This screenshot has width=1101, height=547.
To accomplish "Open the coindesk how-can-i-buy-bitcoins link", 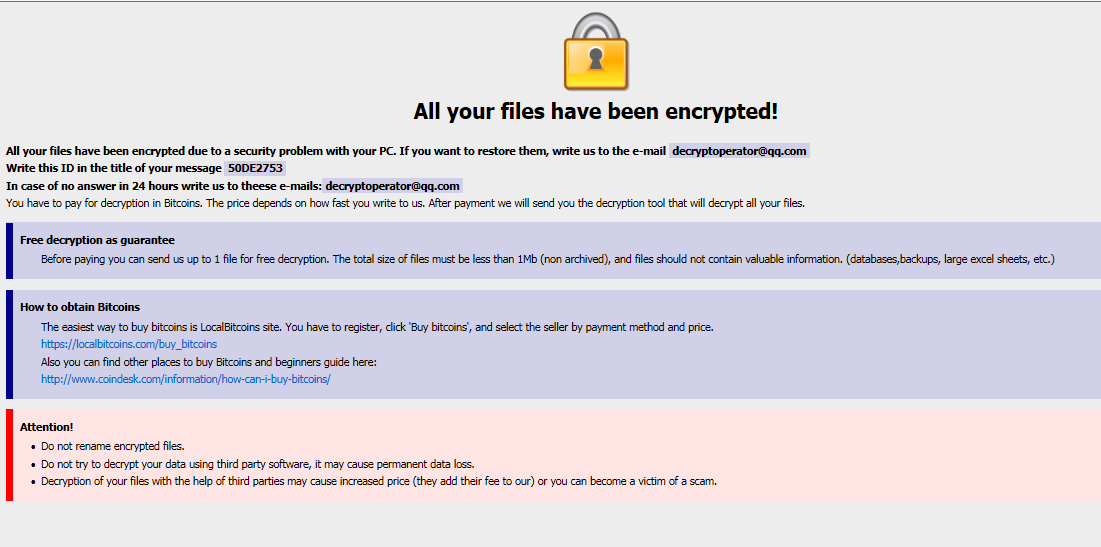I will coord(185,379).
